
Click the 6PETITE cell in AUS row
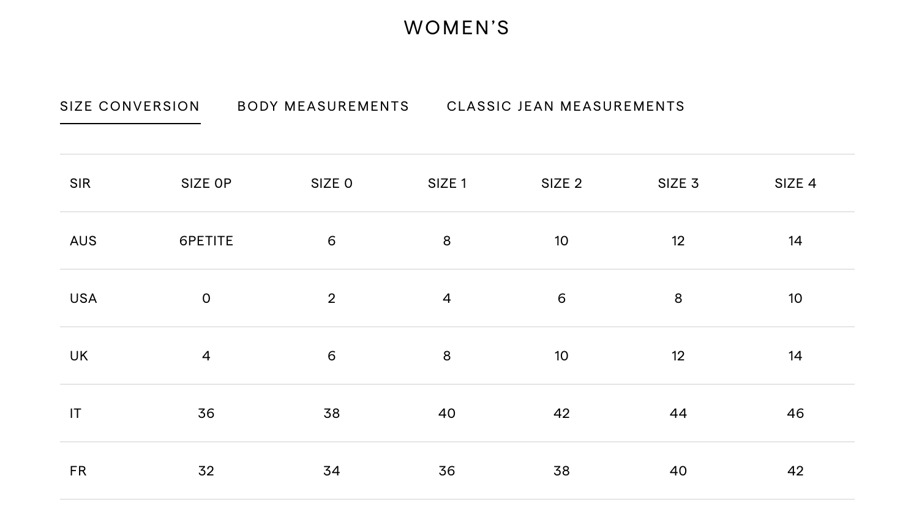tap(206, 241)
